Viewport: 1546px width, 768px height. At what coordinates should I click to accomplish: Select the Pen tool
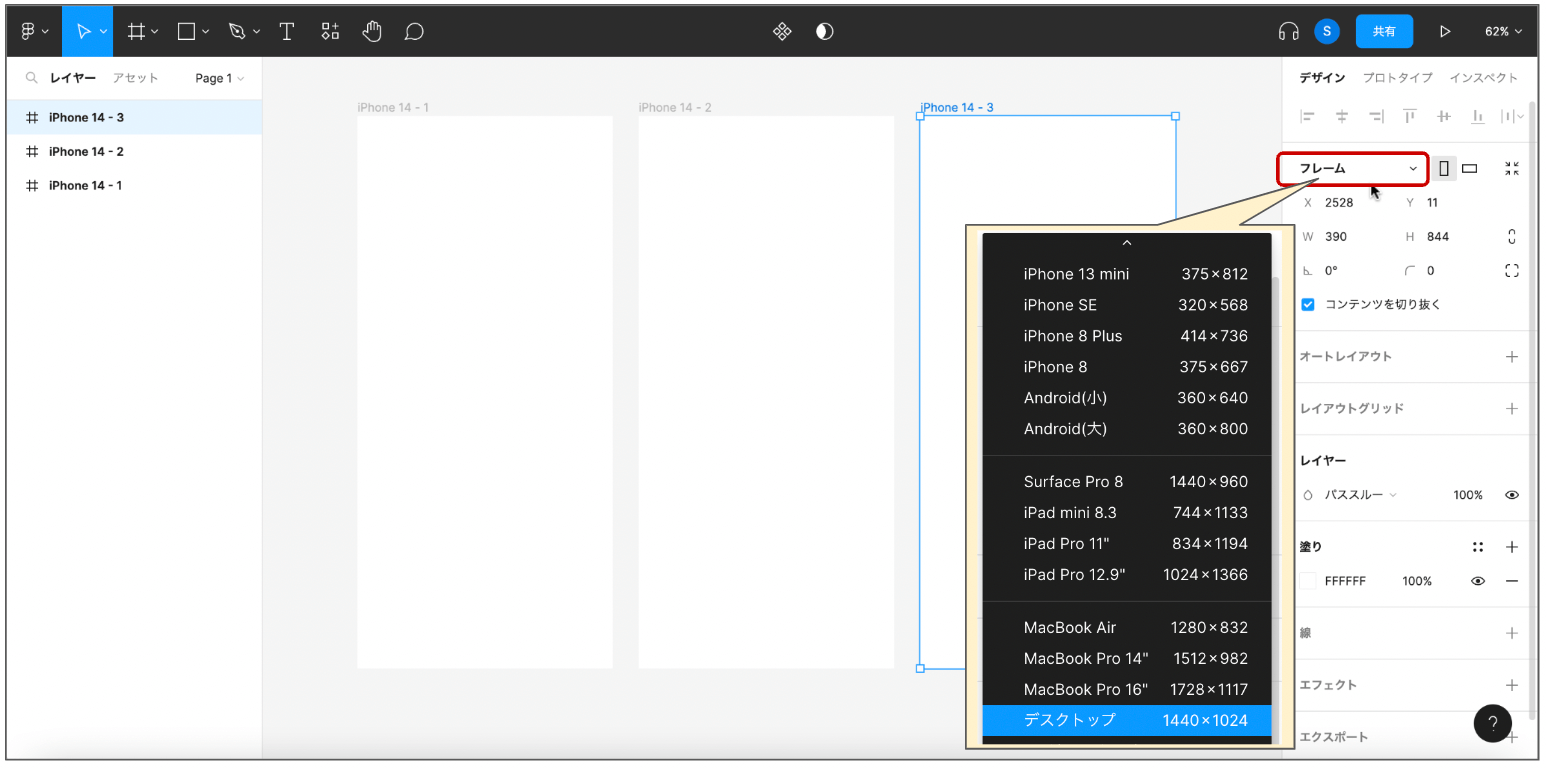point(236,31)
